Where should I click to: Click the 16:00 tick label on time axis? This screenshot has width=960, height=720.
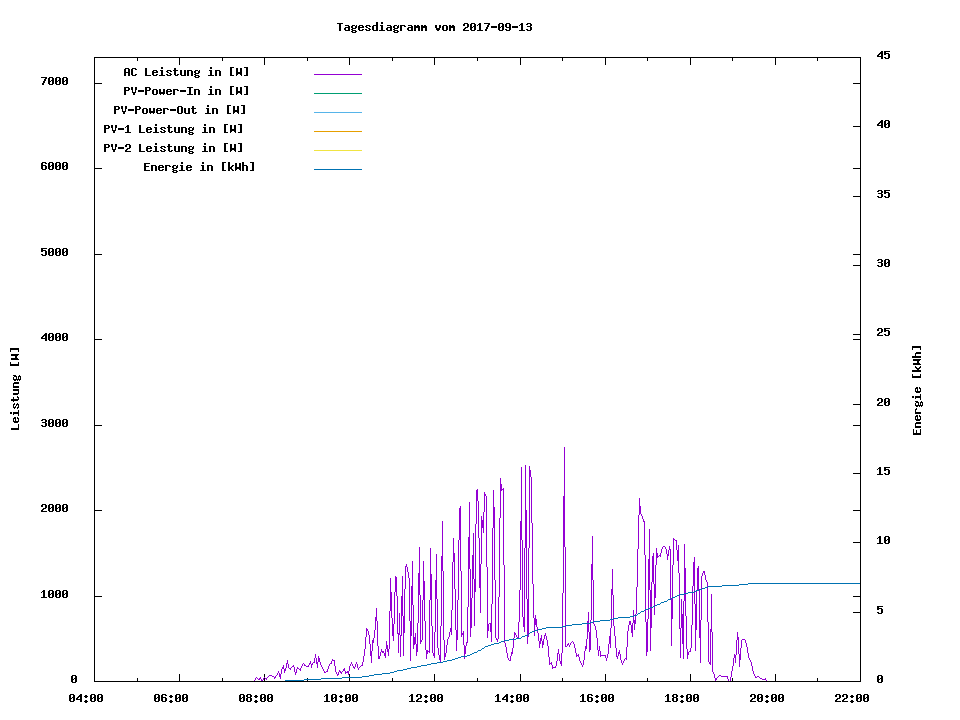(596, 699)
